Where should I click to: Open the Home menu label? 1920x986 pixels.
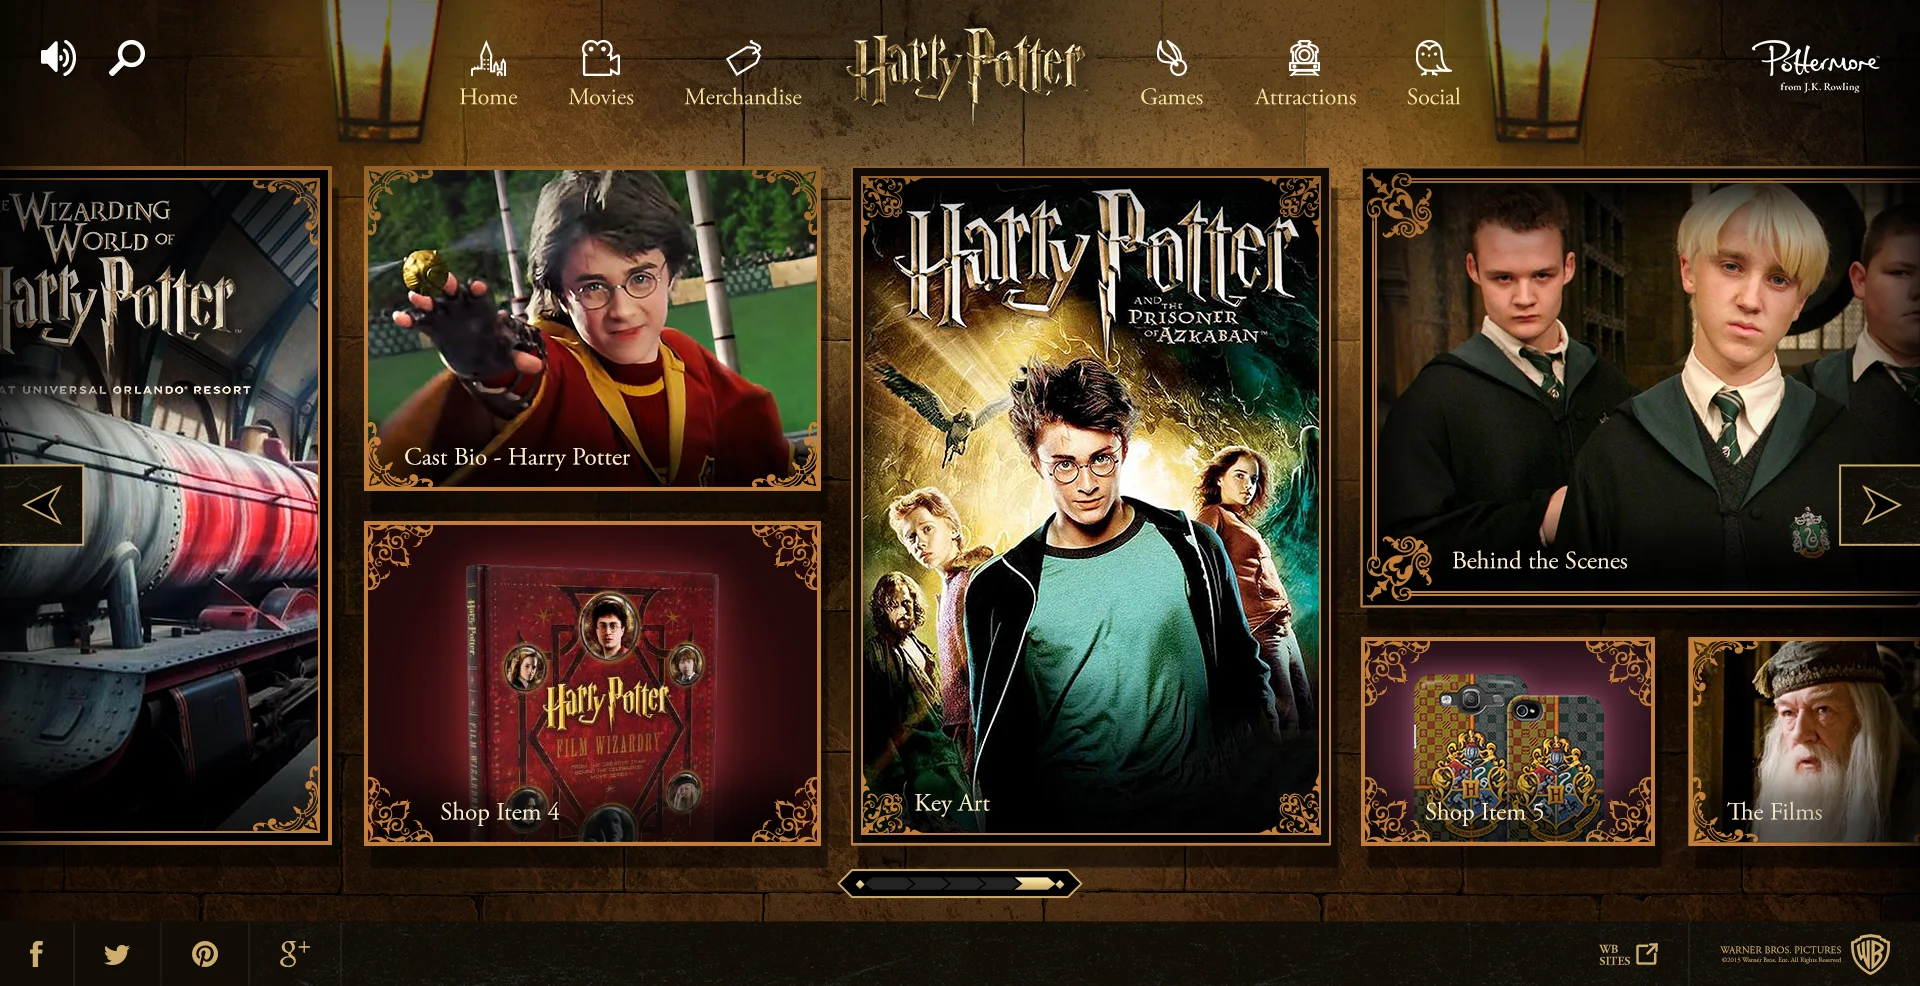point(489,97)
